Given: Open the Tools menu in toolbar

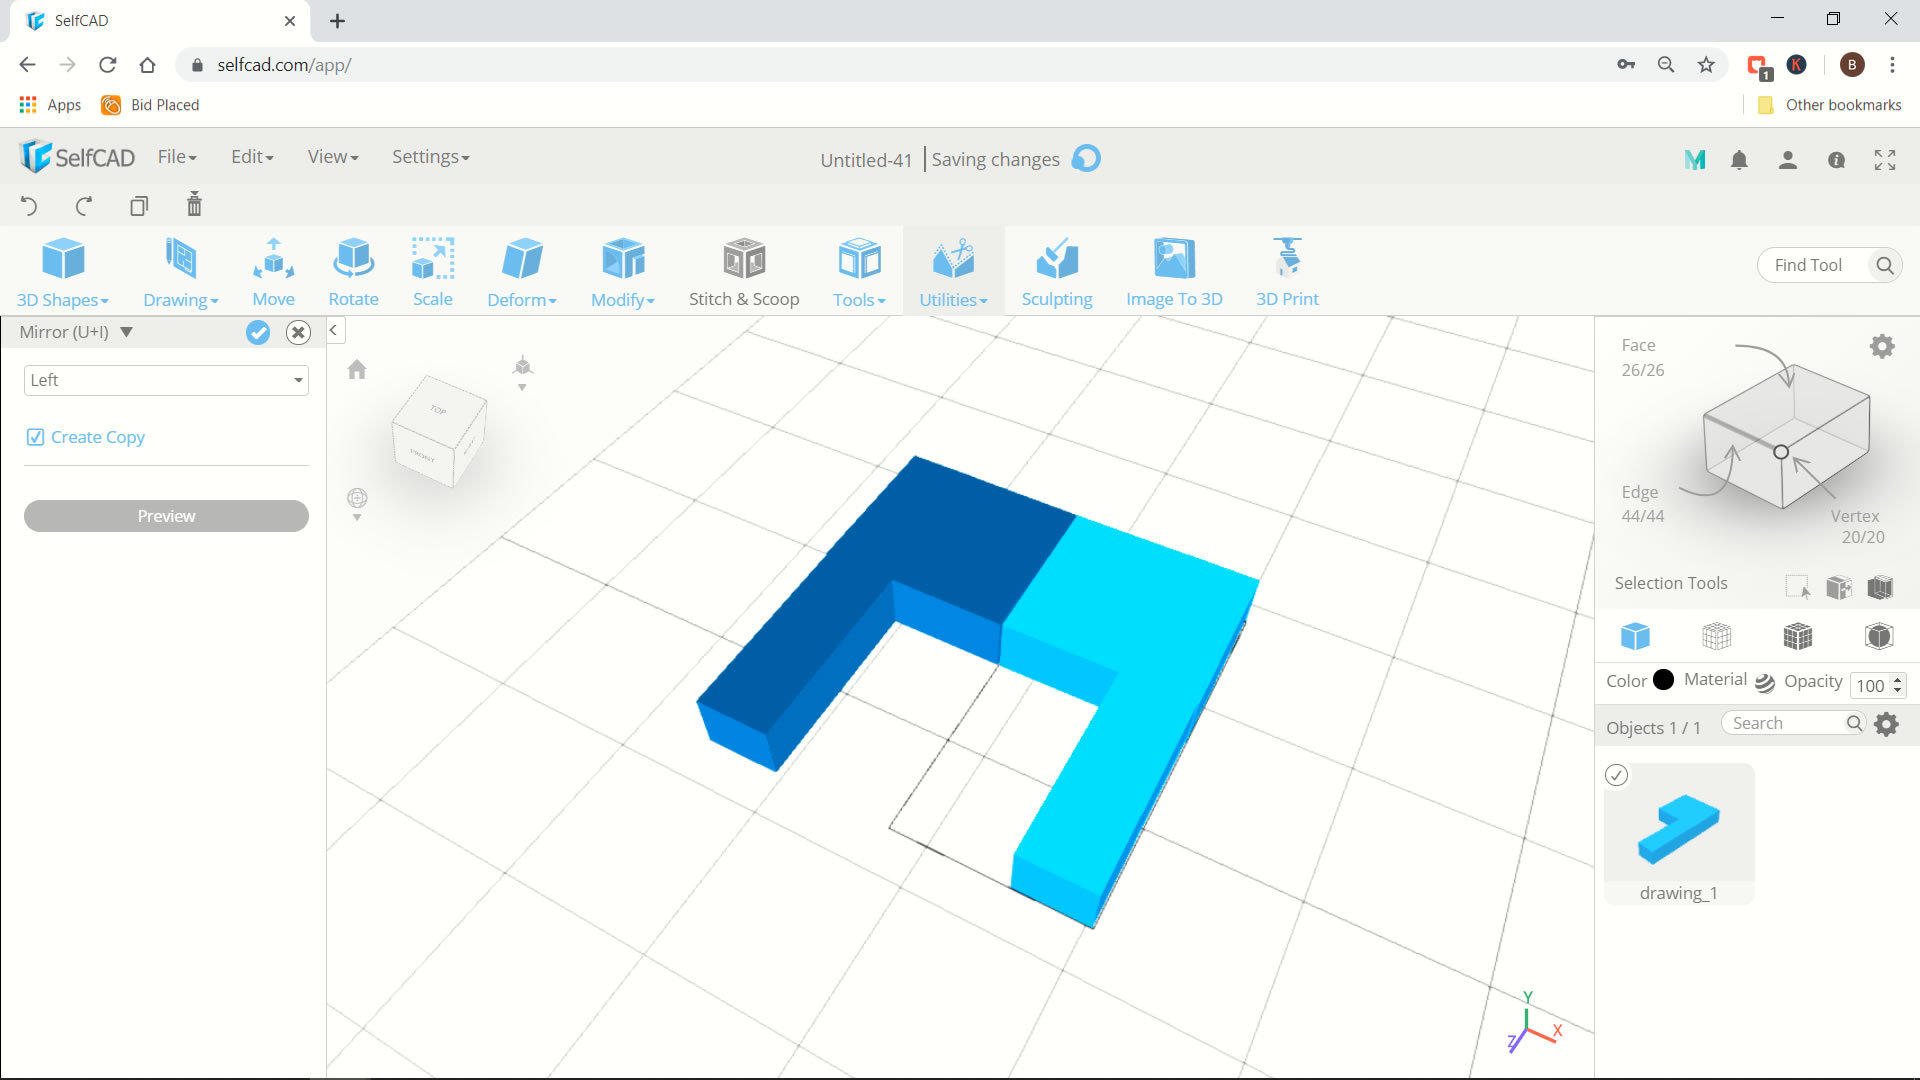Looking at the screenshot, I should [x=859, y=272].
